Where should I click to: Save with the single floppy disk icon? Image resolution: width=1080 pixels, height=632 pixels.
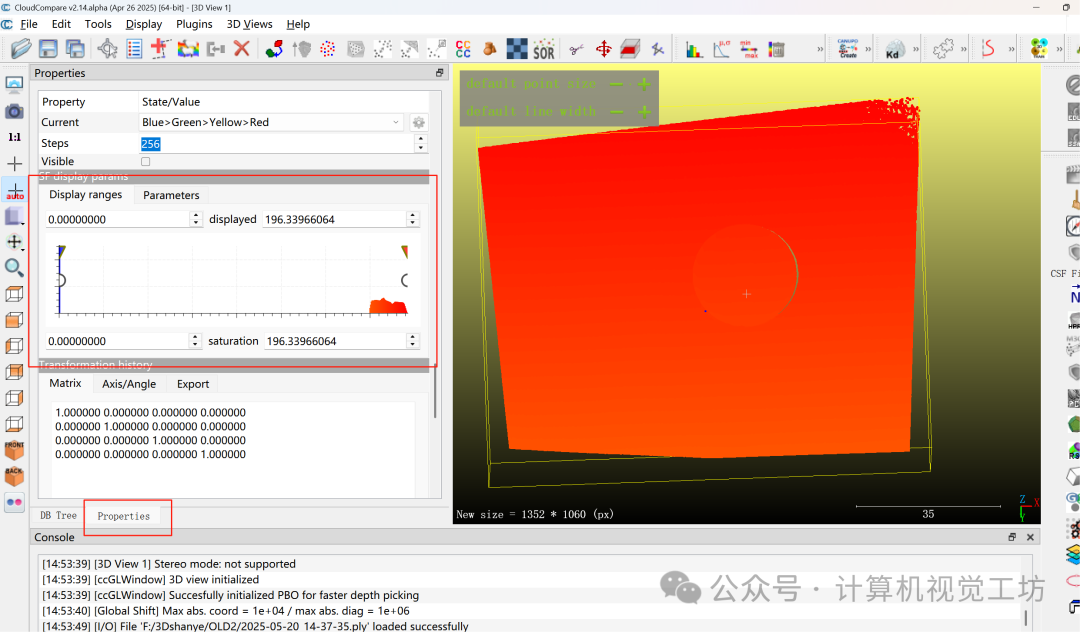click(x=48, y=49)
